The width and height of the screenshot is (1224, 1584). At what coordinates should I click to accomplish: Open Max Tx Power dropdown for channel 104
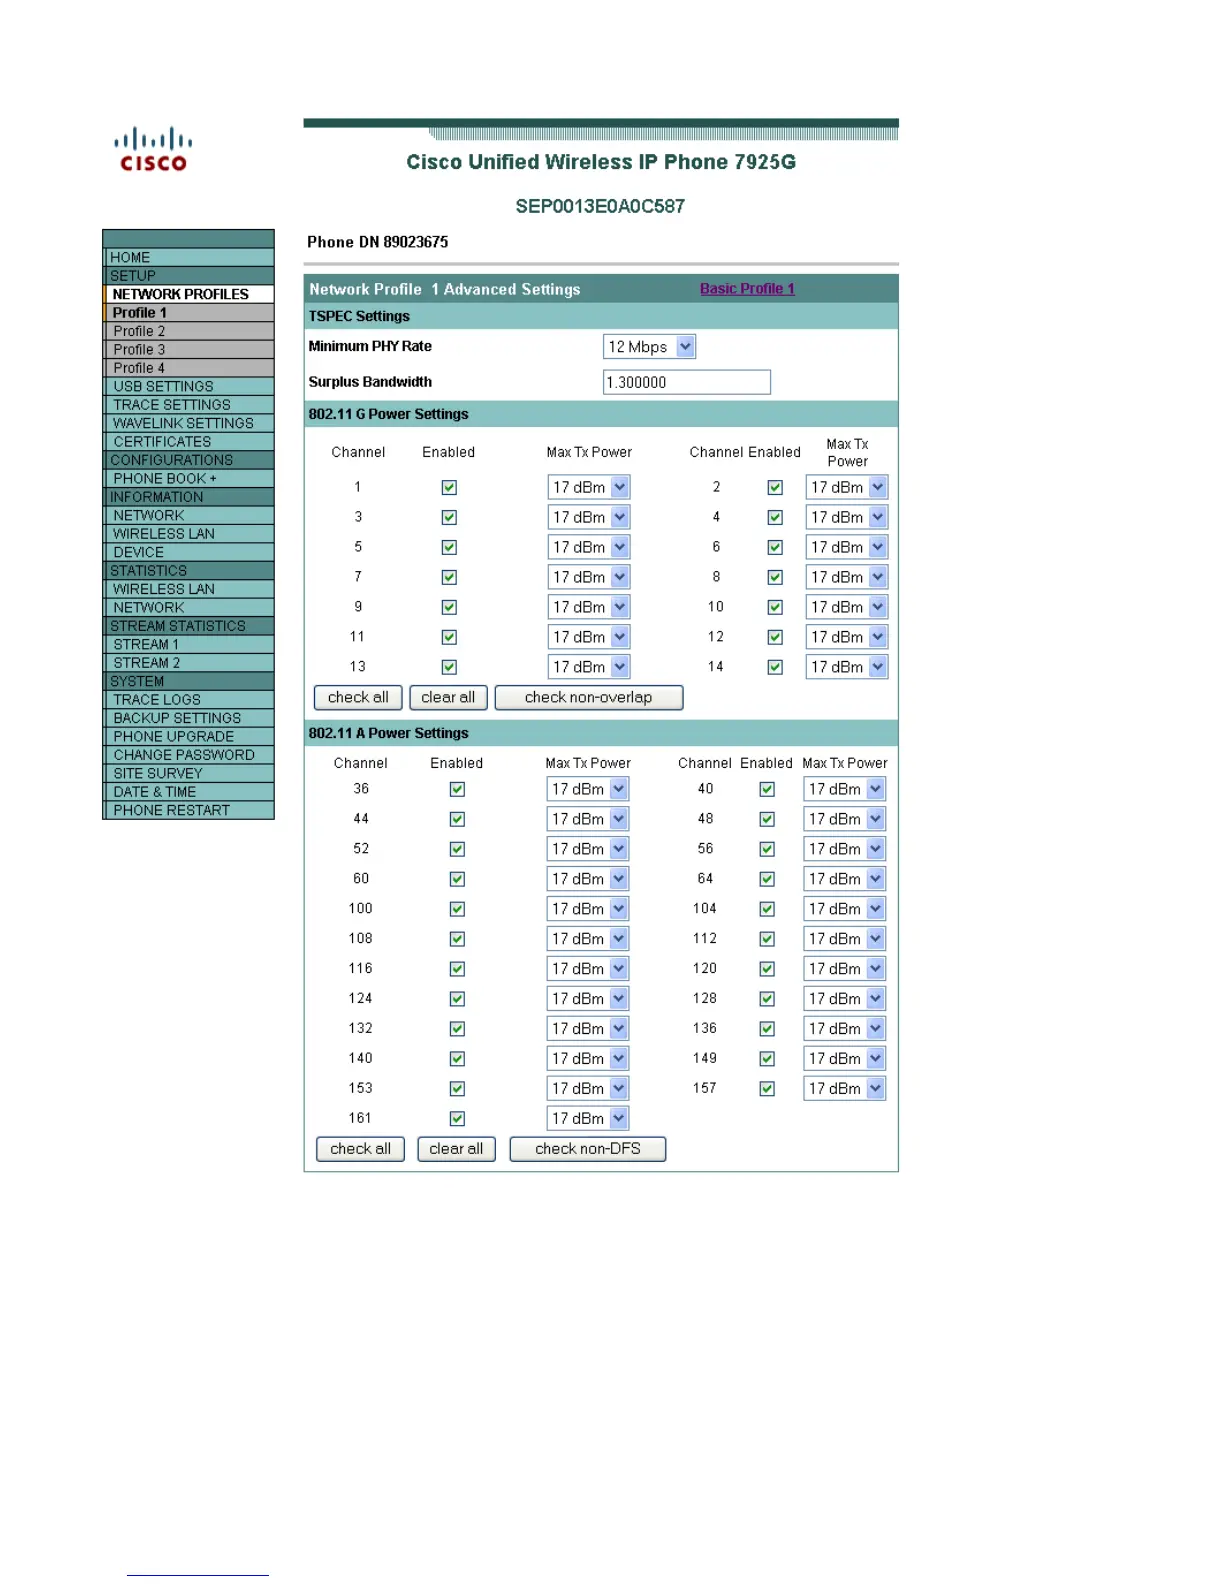pos(845,909)
